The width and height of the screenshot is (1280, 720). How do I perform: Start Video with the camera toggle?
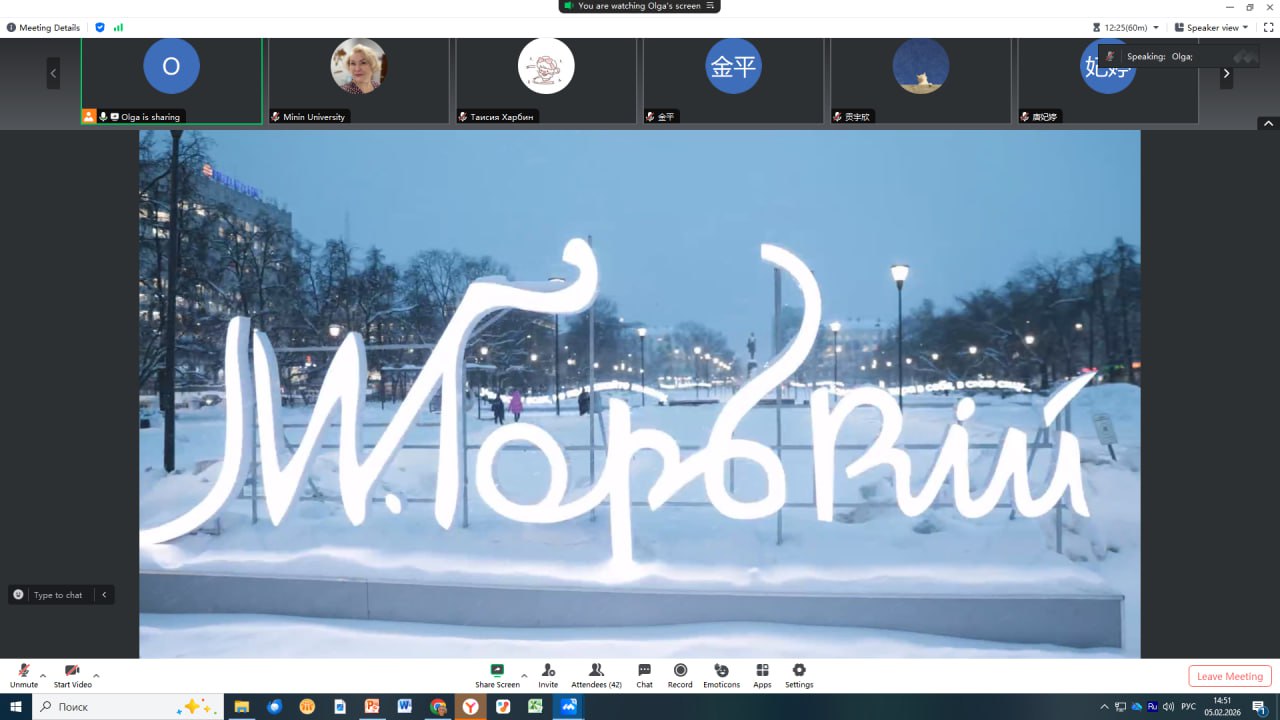click(x=72, y=670)
